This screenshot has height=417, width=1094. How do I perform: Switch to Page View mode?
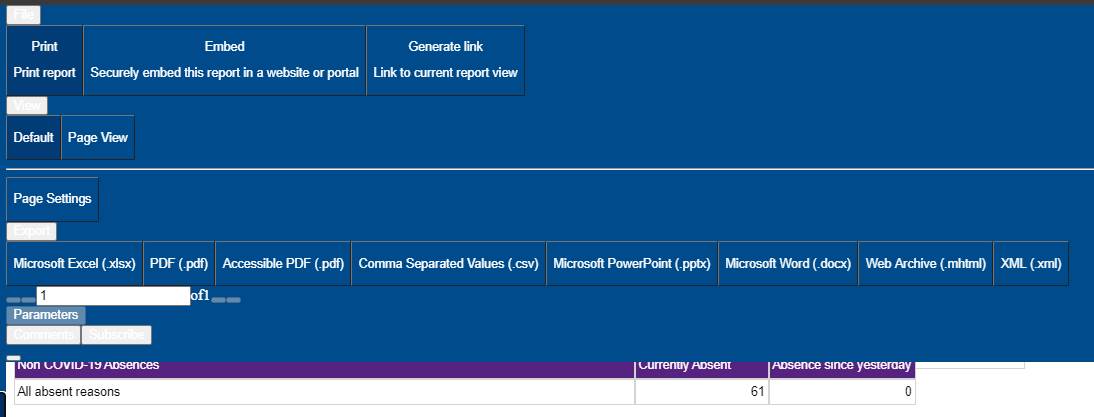point(98,137)
